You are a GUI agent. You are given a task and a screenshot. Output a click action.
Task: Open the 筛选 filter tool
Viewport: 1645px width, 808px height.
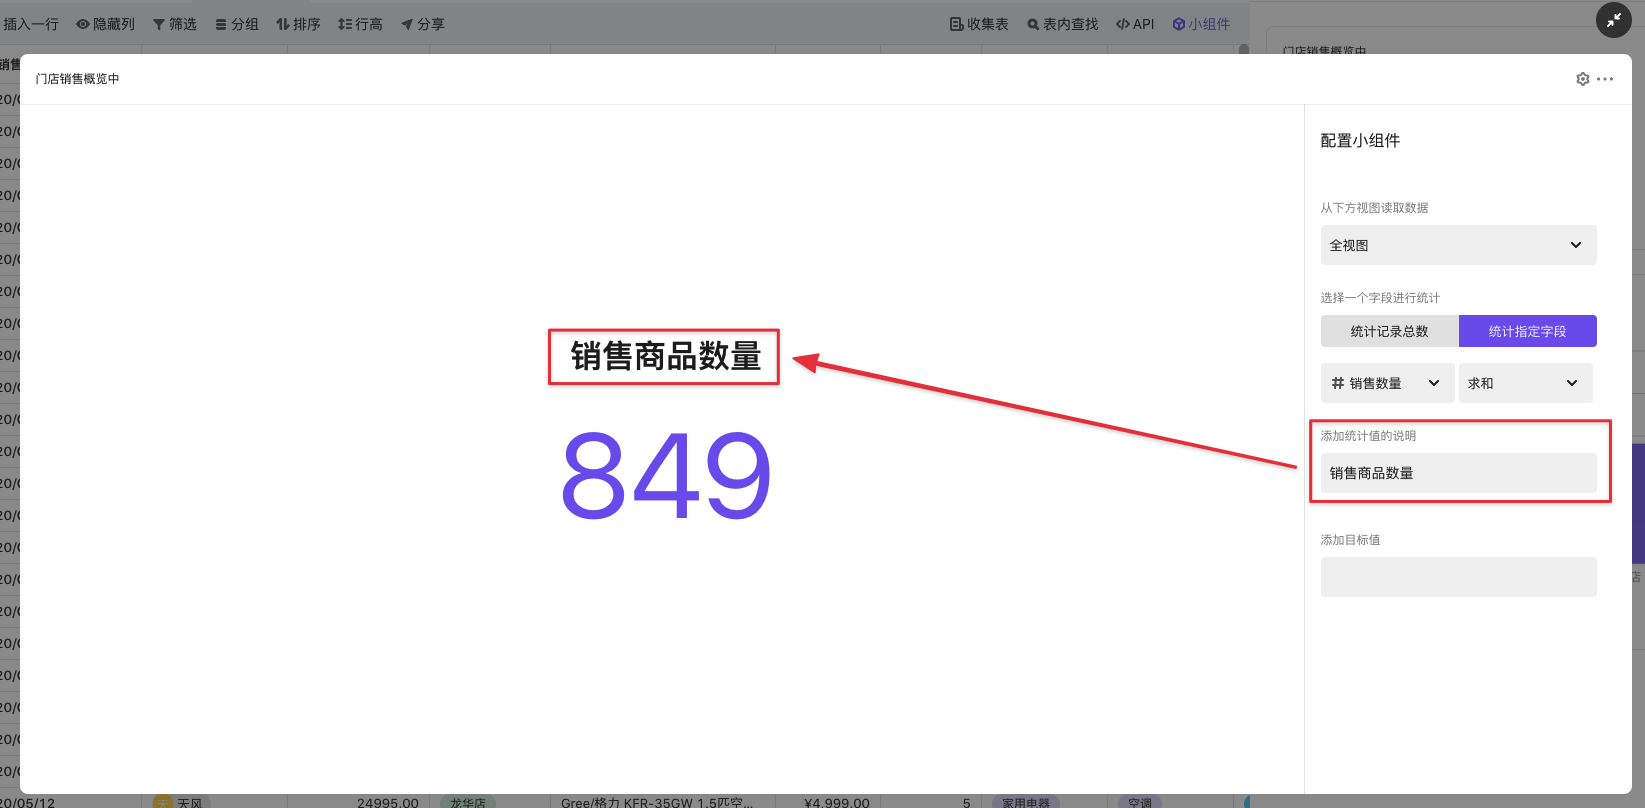(x=175, y=24)
